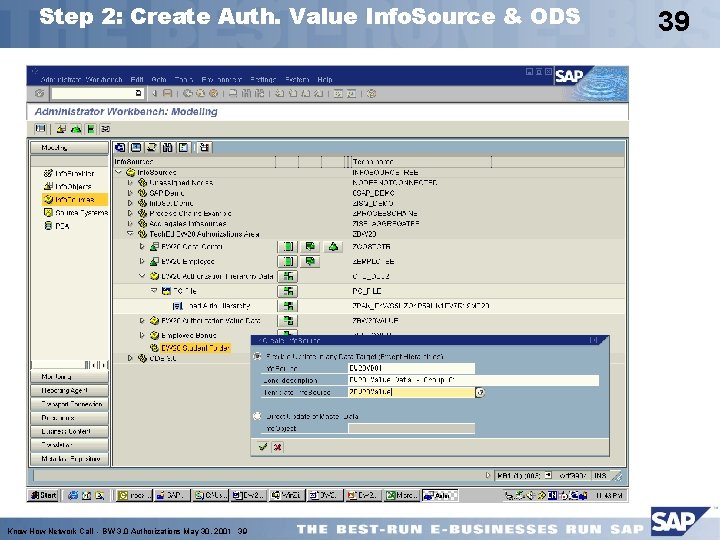The image size is (720, 540).
Task: Click the yellow Exit icon in the toolbar
Action: tap(201, 93)
